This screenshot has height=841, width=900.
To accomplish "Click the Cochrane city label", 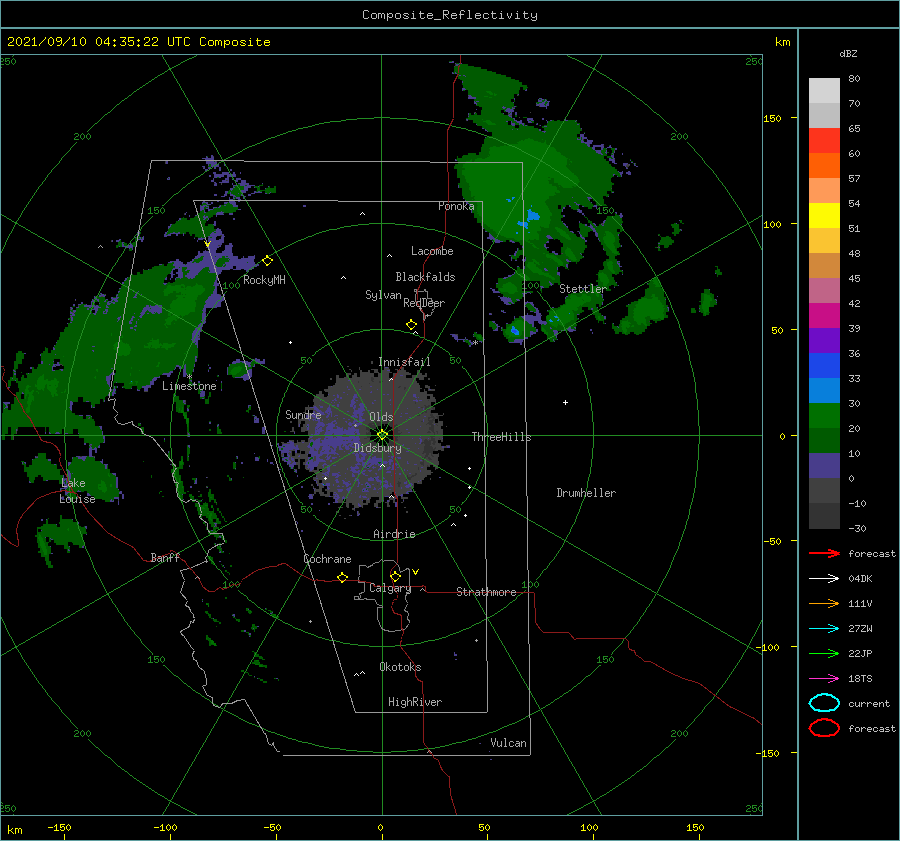I will pyautogui.click(x=327, y=559).
